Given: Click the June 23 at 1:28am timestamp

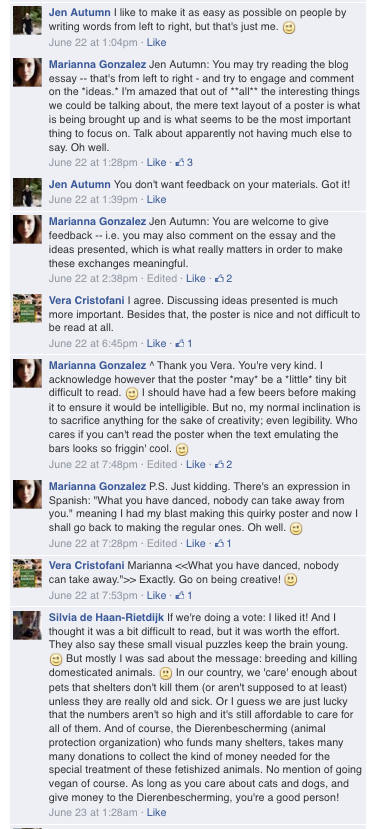Looking at the screenshot, I should [x=93, y=812].
